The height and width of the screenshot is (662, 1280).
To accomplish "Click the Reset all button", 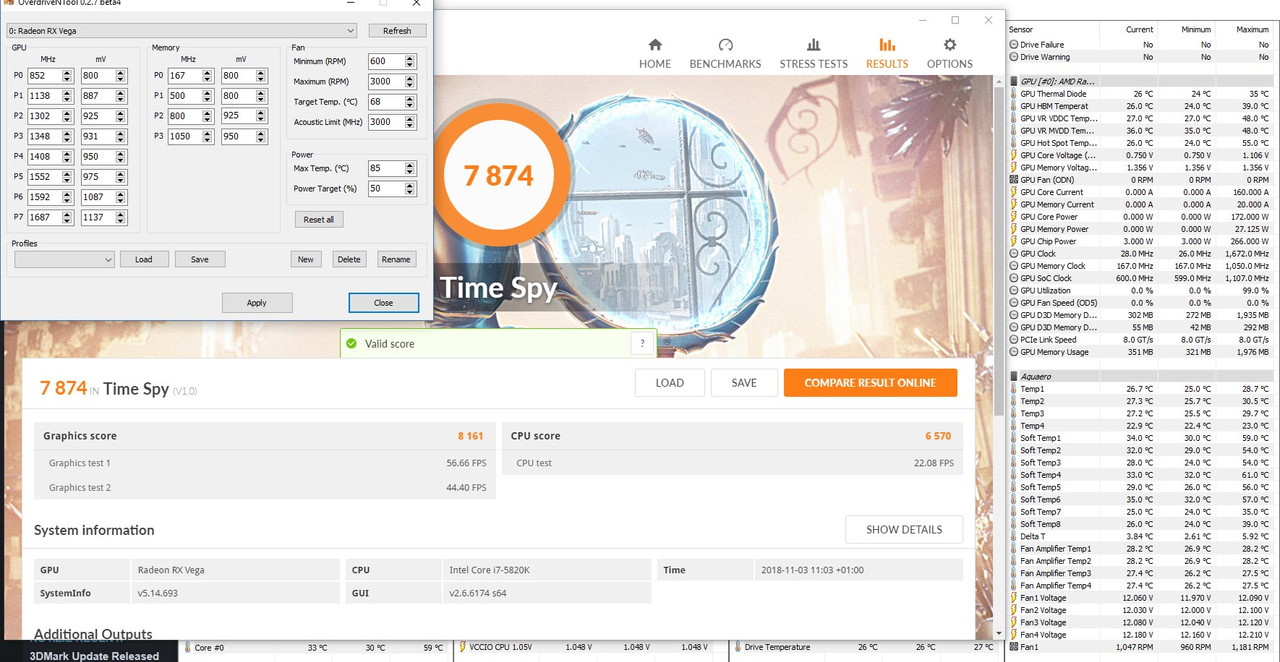I will [x=319, y=219].
